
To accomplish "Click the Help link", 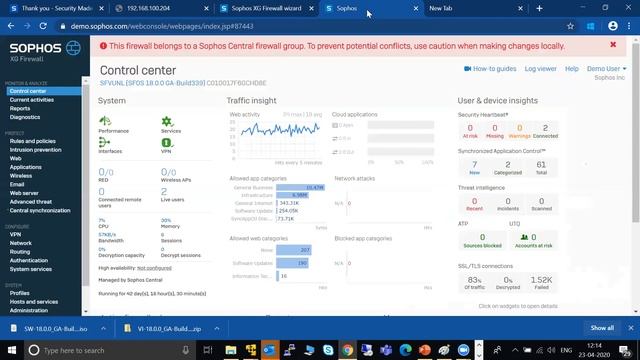I will pos(571,69).
